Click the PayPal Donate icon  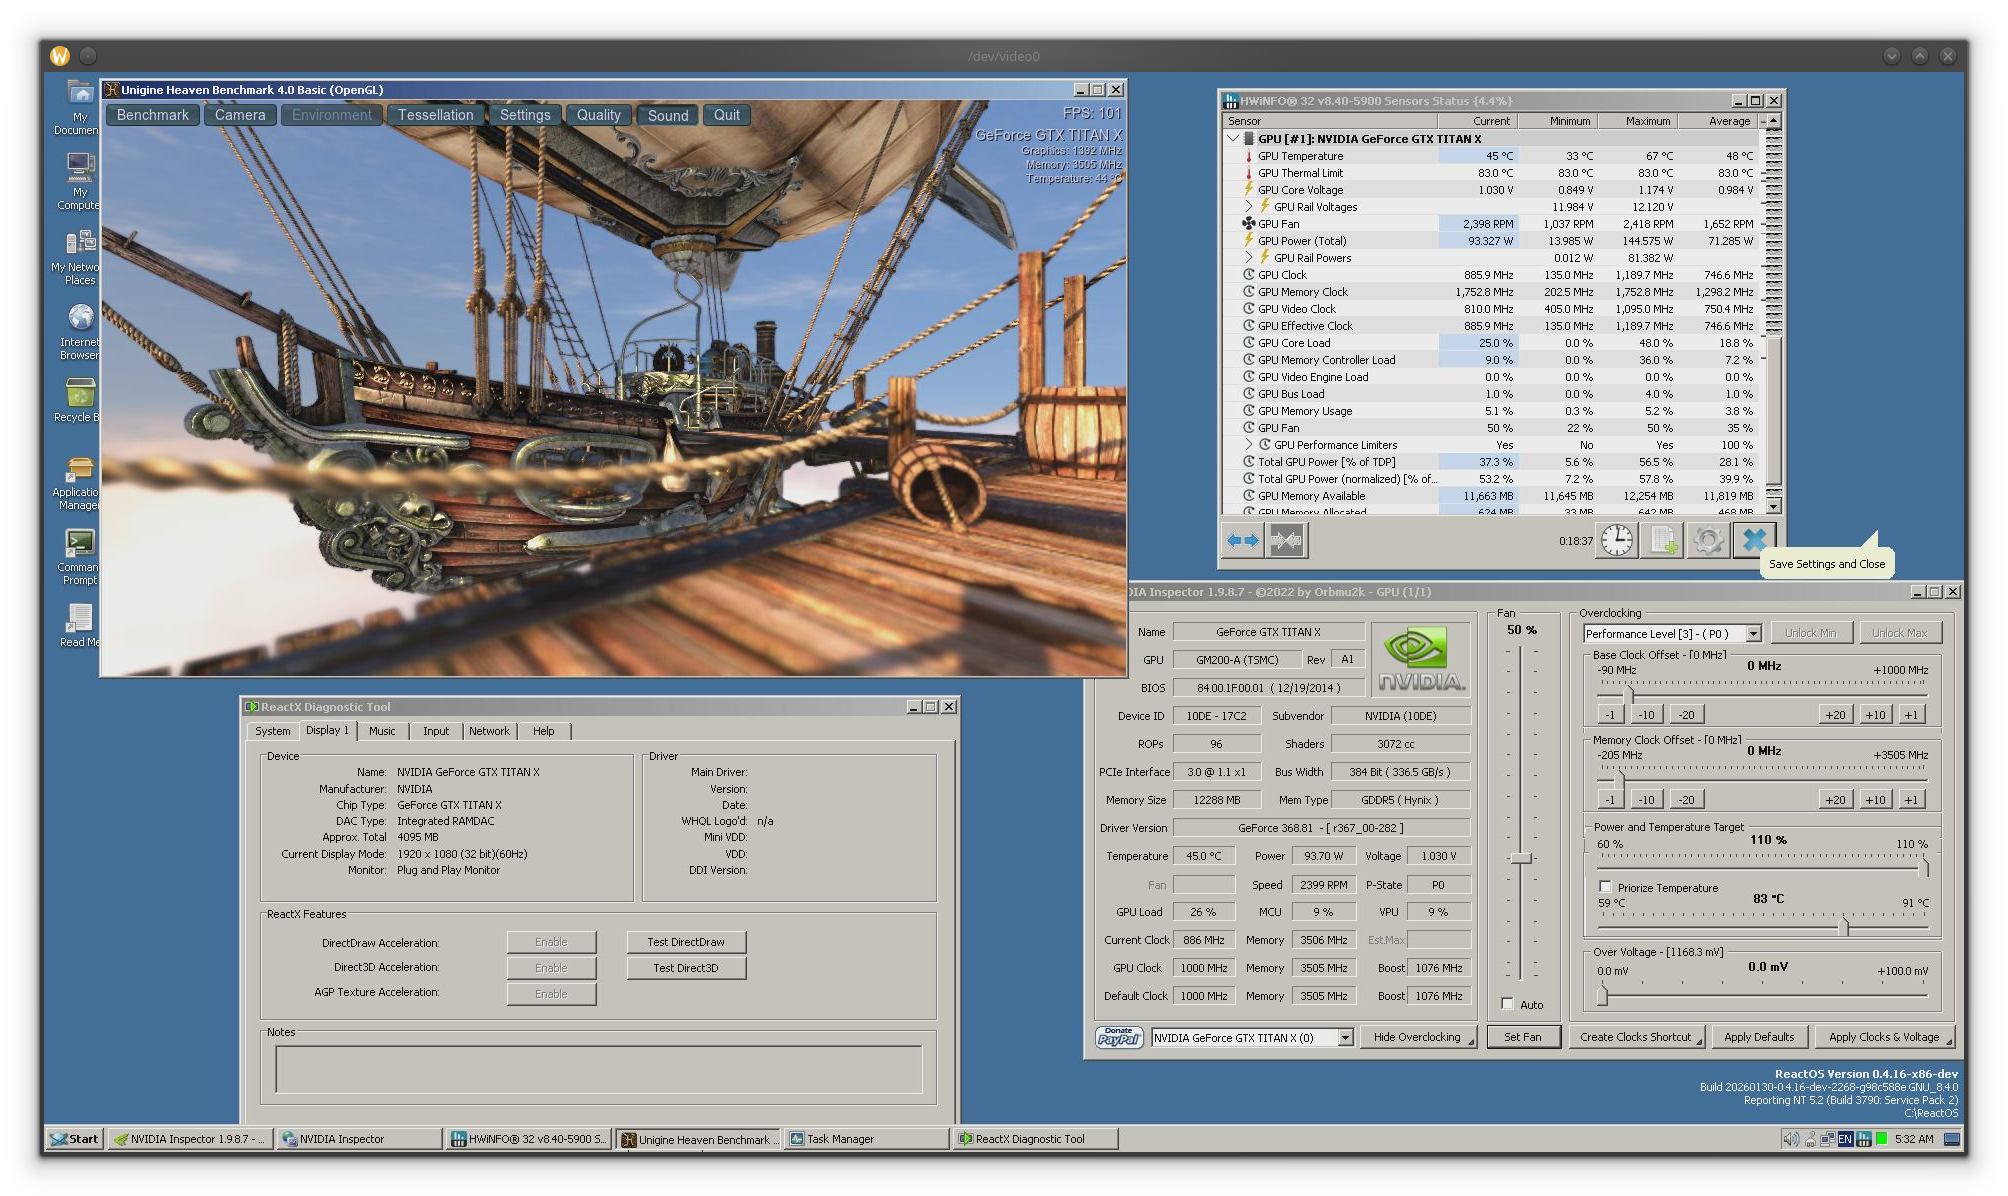coord(1118,1037)
